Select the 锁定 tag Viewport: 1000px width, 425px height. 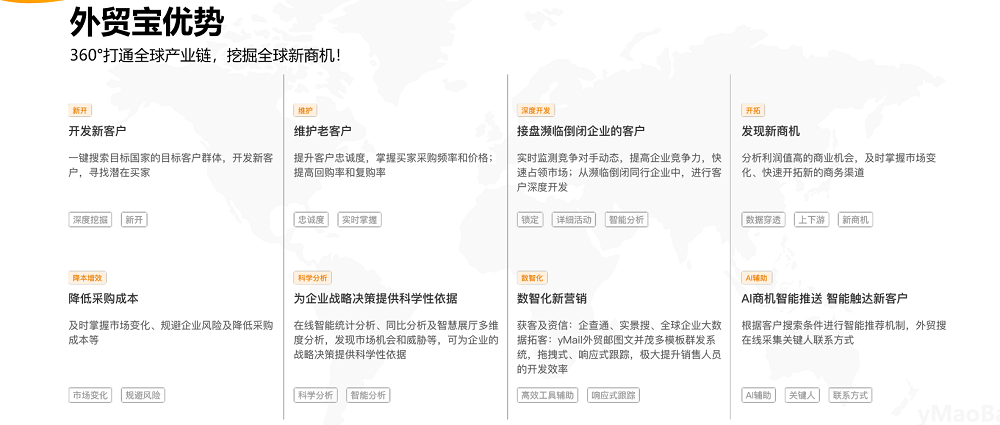coord(530,220)
